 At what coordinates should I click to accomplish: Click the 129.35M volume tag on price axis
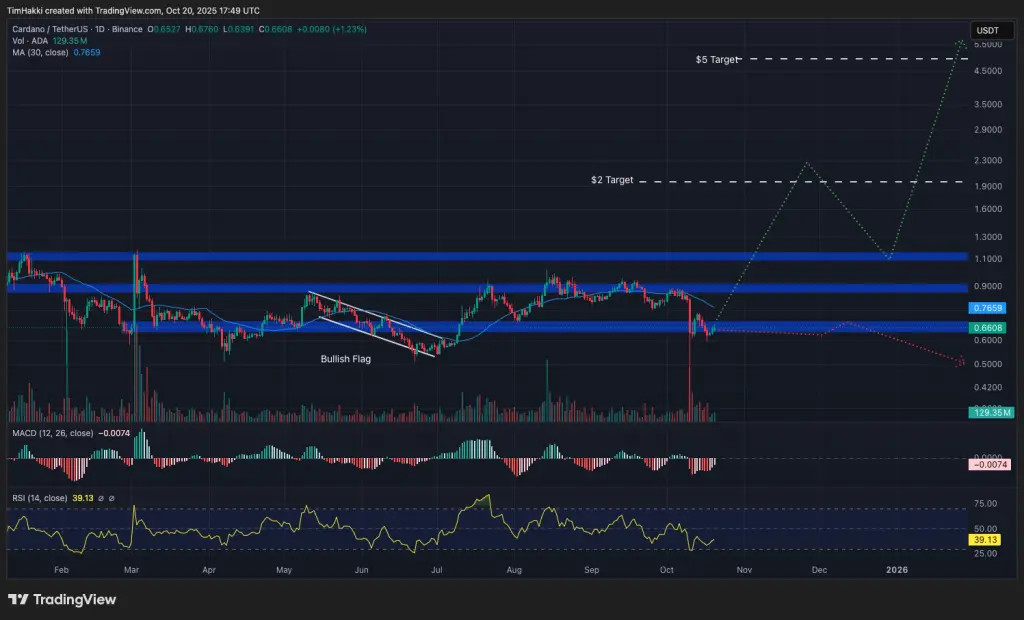tap(991, 412)
